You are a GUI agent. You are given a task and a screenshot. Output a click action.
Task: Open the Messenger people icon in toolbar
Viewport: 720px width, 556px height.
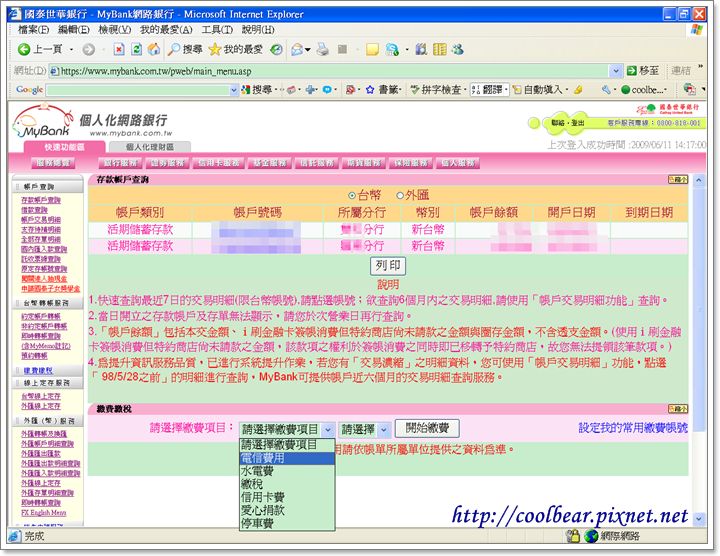pos(457,49)
